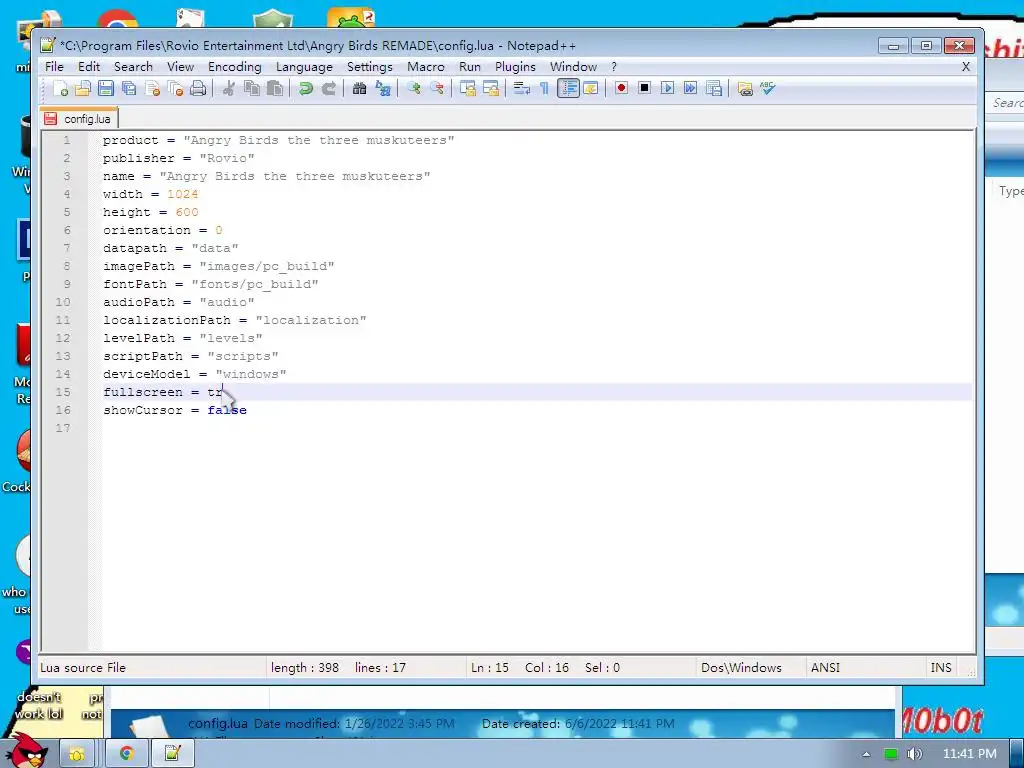Start macro recording with red circle
The width and height of the screenshot is (1024, 768).
click(x=621, y=88)
